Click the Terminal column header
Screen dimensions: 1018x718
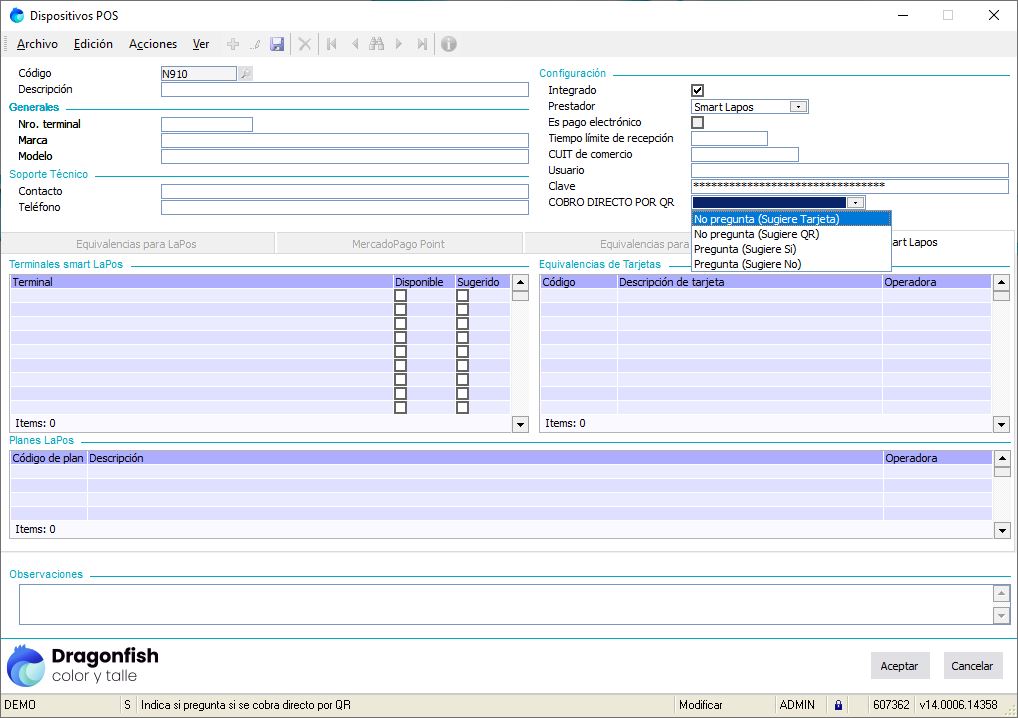click(x=201, y=282)
